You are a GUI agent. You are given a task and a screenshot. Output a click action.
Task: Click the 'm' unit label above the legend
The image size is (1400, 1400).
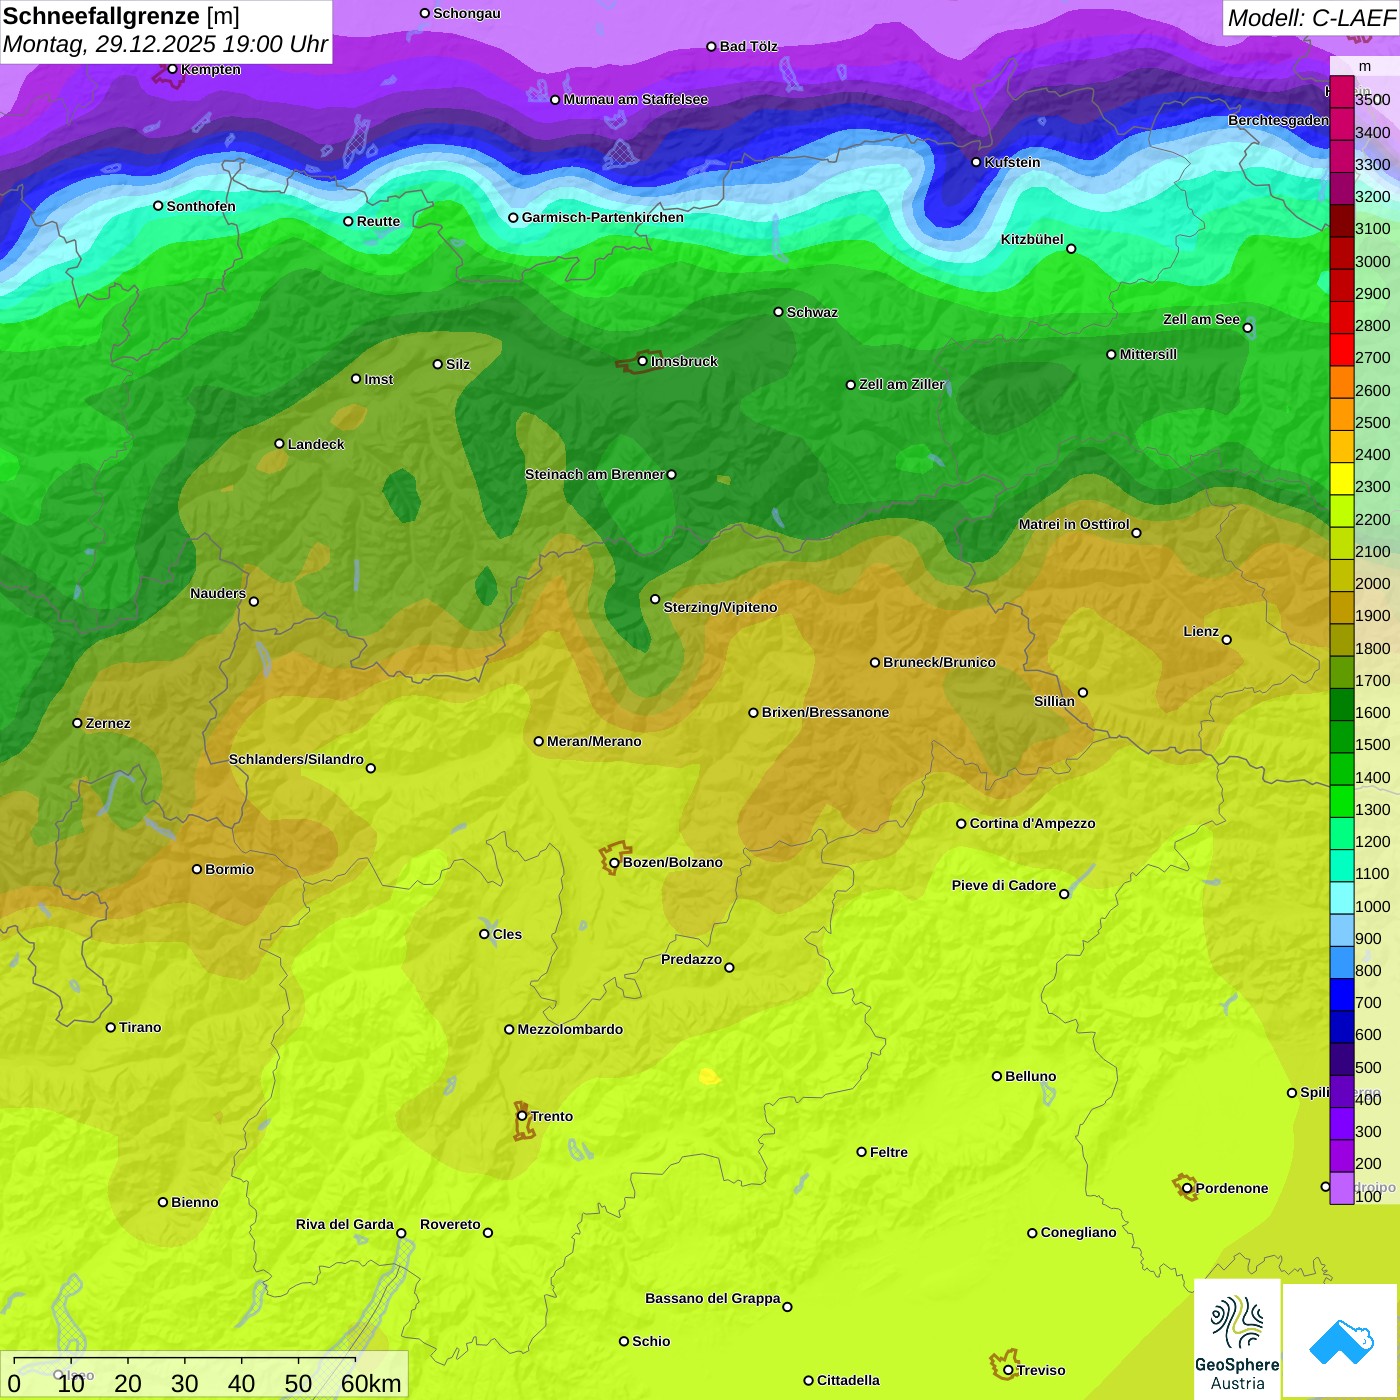tap(1365, 66)
